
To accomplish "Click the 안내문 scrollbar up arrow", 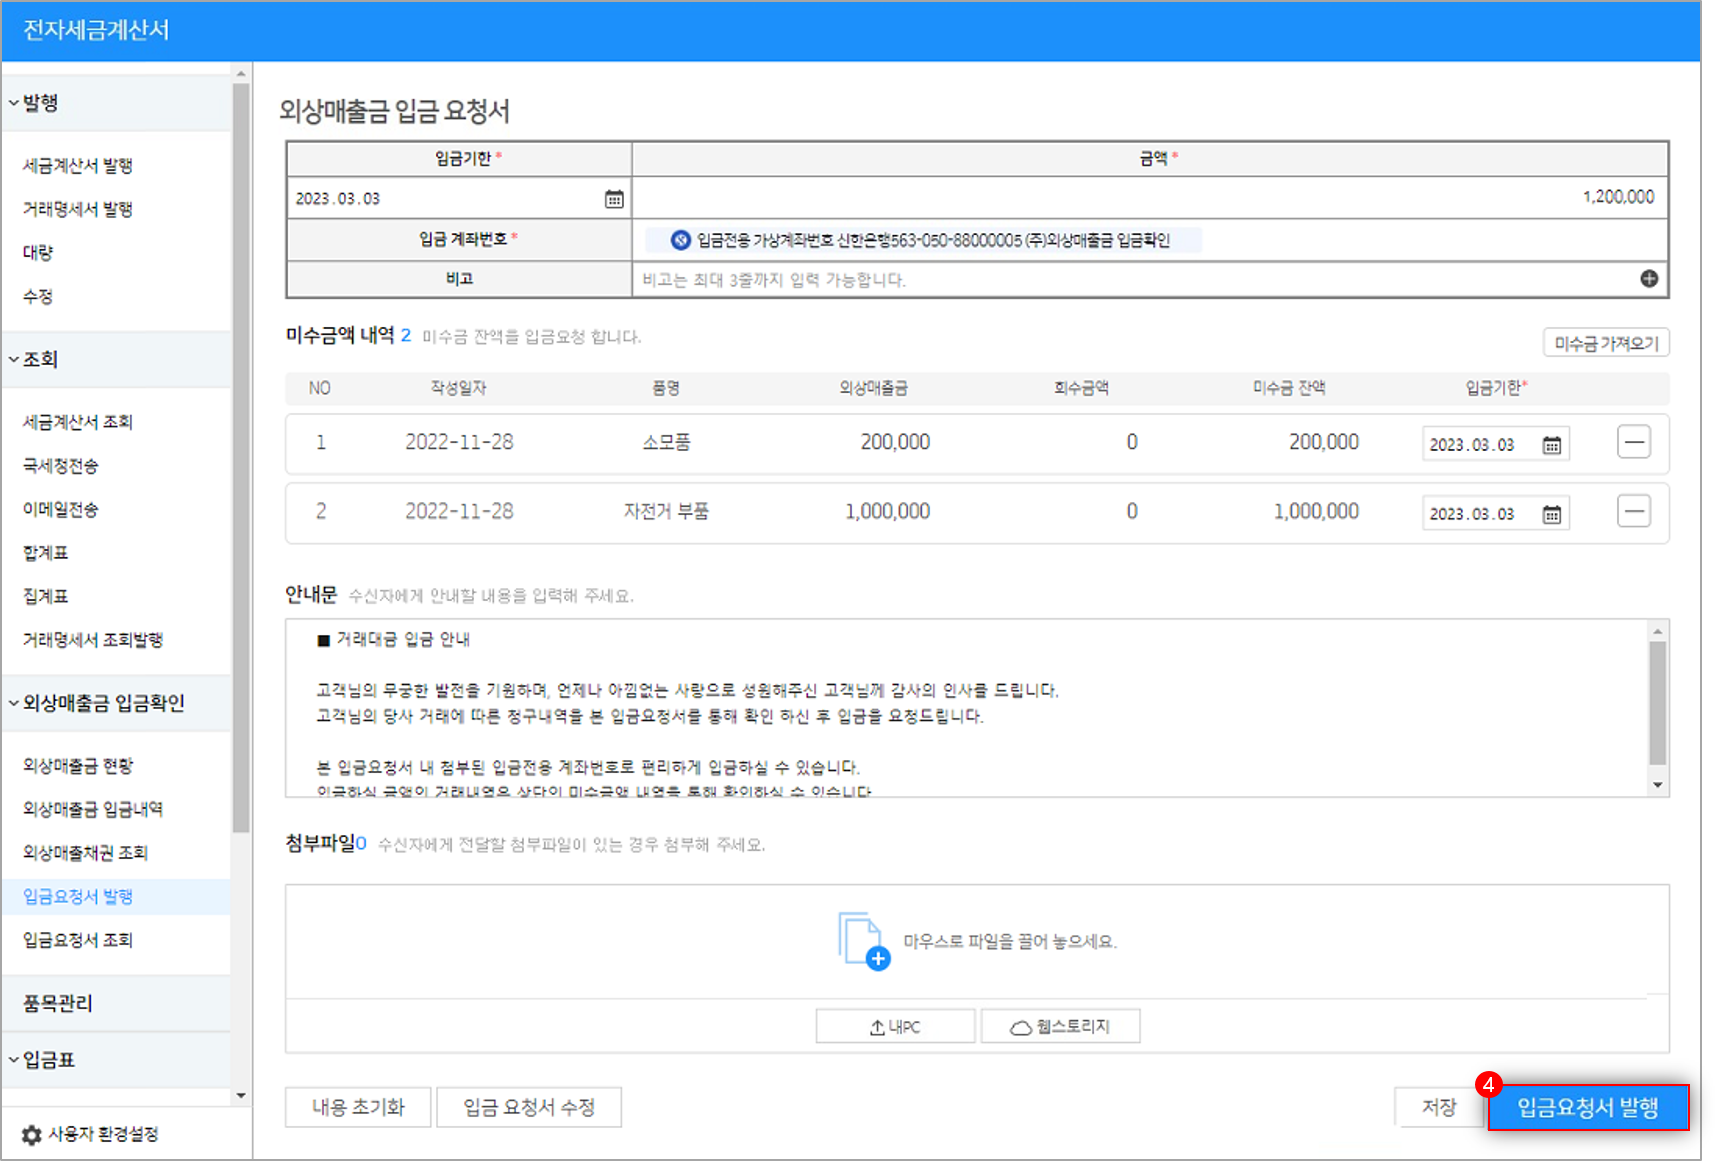I will (1658, 631).
